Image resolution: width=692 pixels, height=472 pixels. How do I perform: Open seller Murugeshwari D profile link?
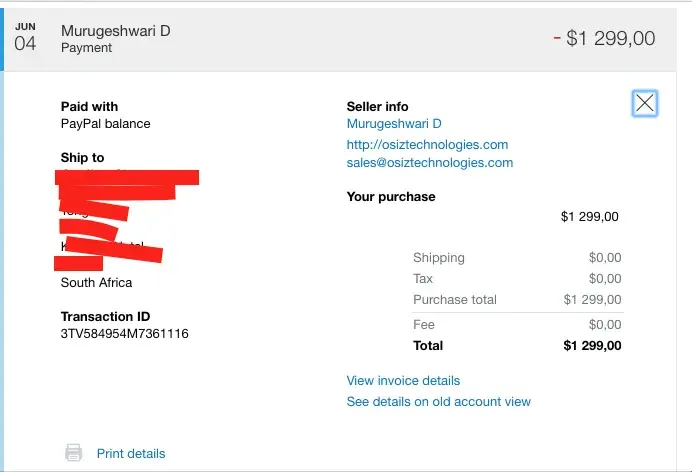click(394, 124)
